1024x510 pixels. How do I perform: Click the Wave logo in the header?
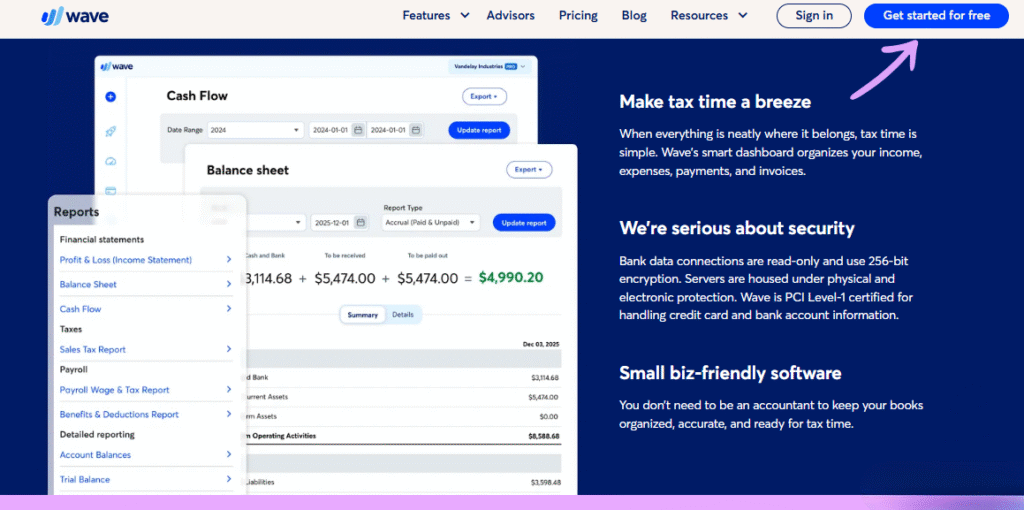coord(74,16)
